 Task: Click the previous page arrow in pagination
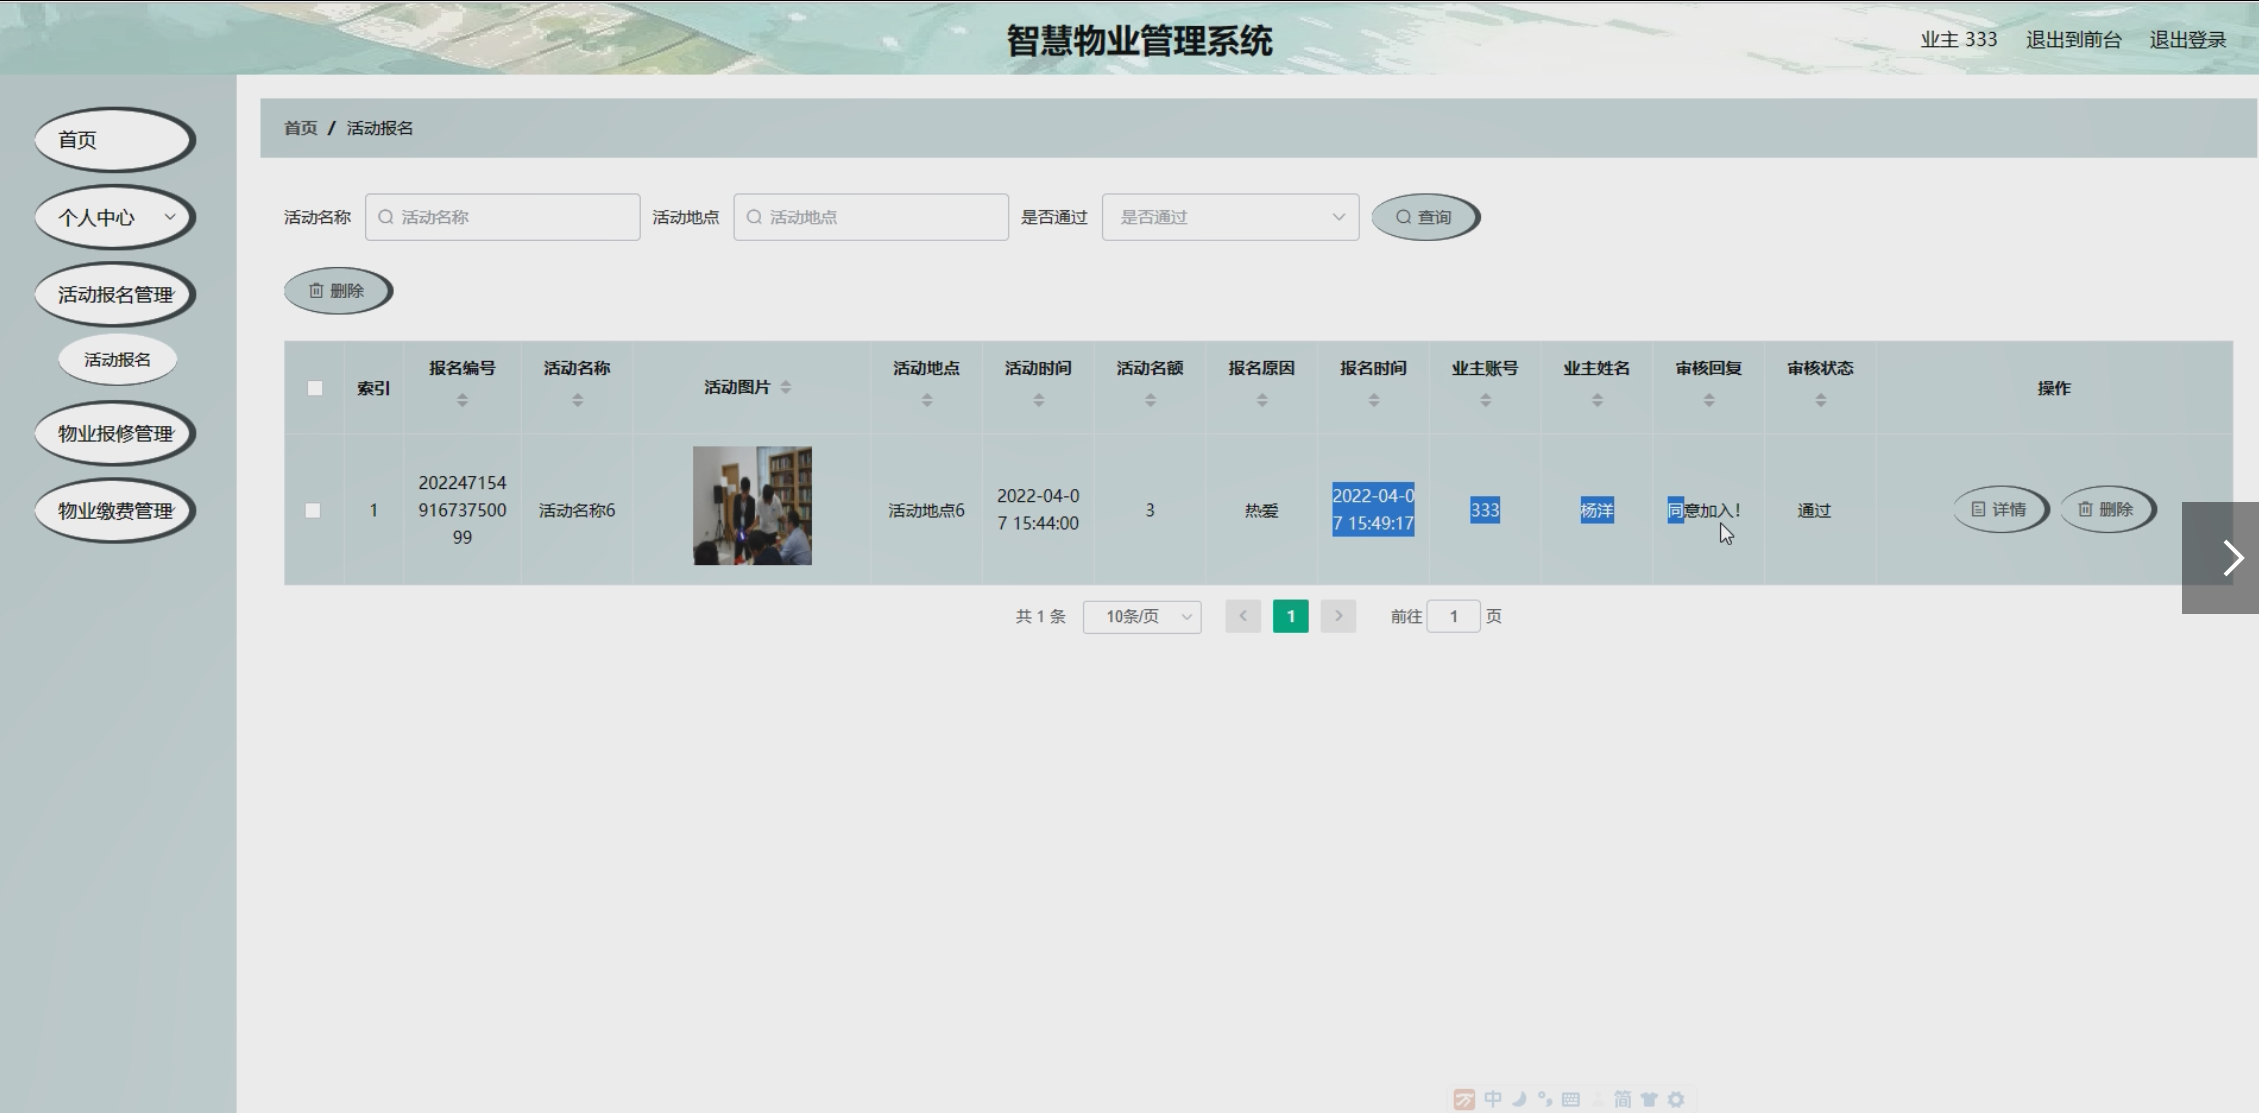coord(1243,616)
